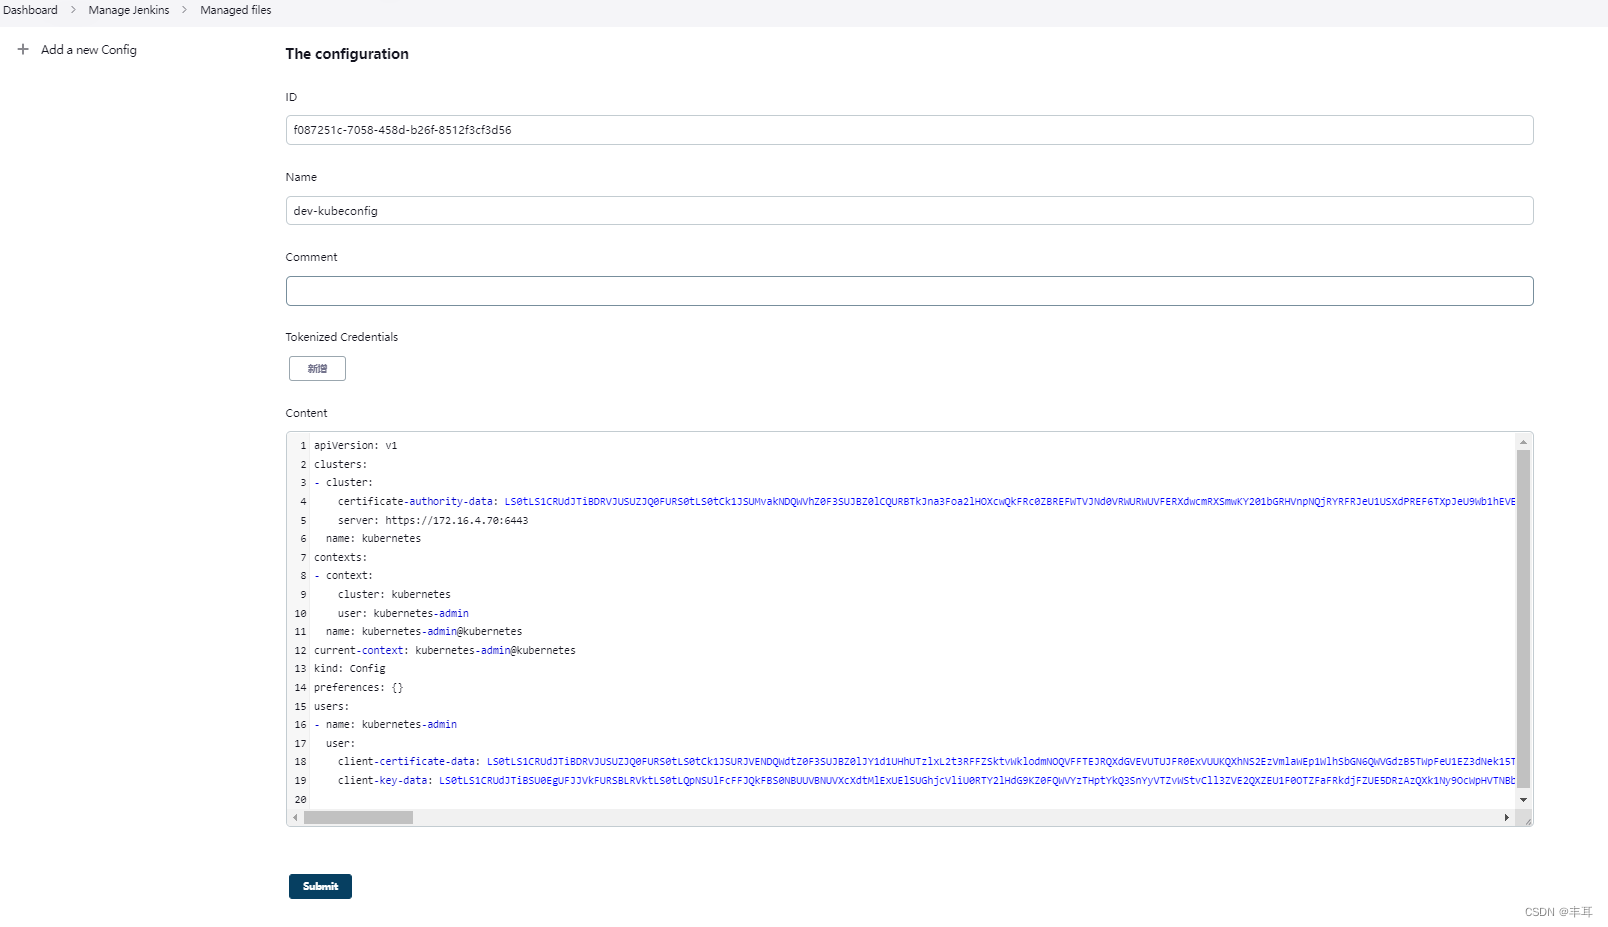Viewport: 1608px width, 927px height.
Task: Click the 'clusters:' line in editor
Action: 340,465
